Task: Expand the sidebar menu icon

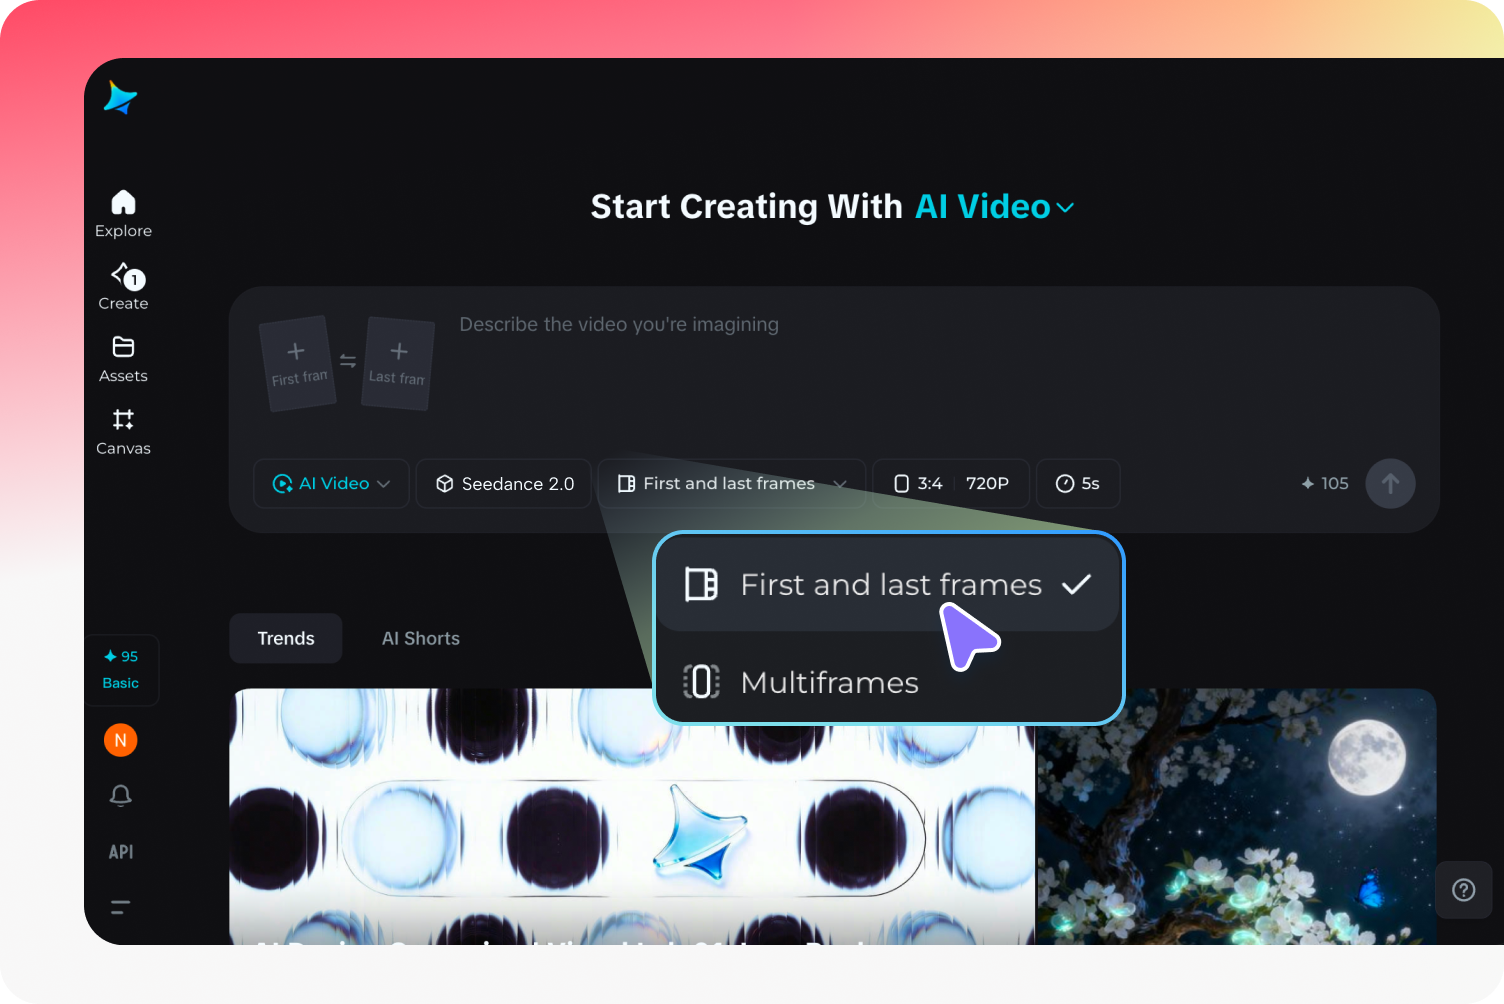Action: [121, 908]
